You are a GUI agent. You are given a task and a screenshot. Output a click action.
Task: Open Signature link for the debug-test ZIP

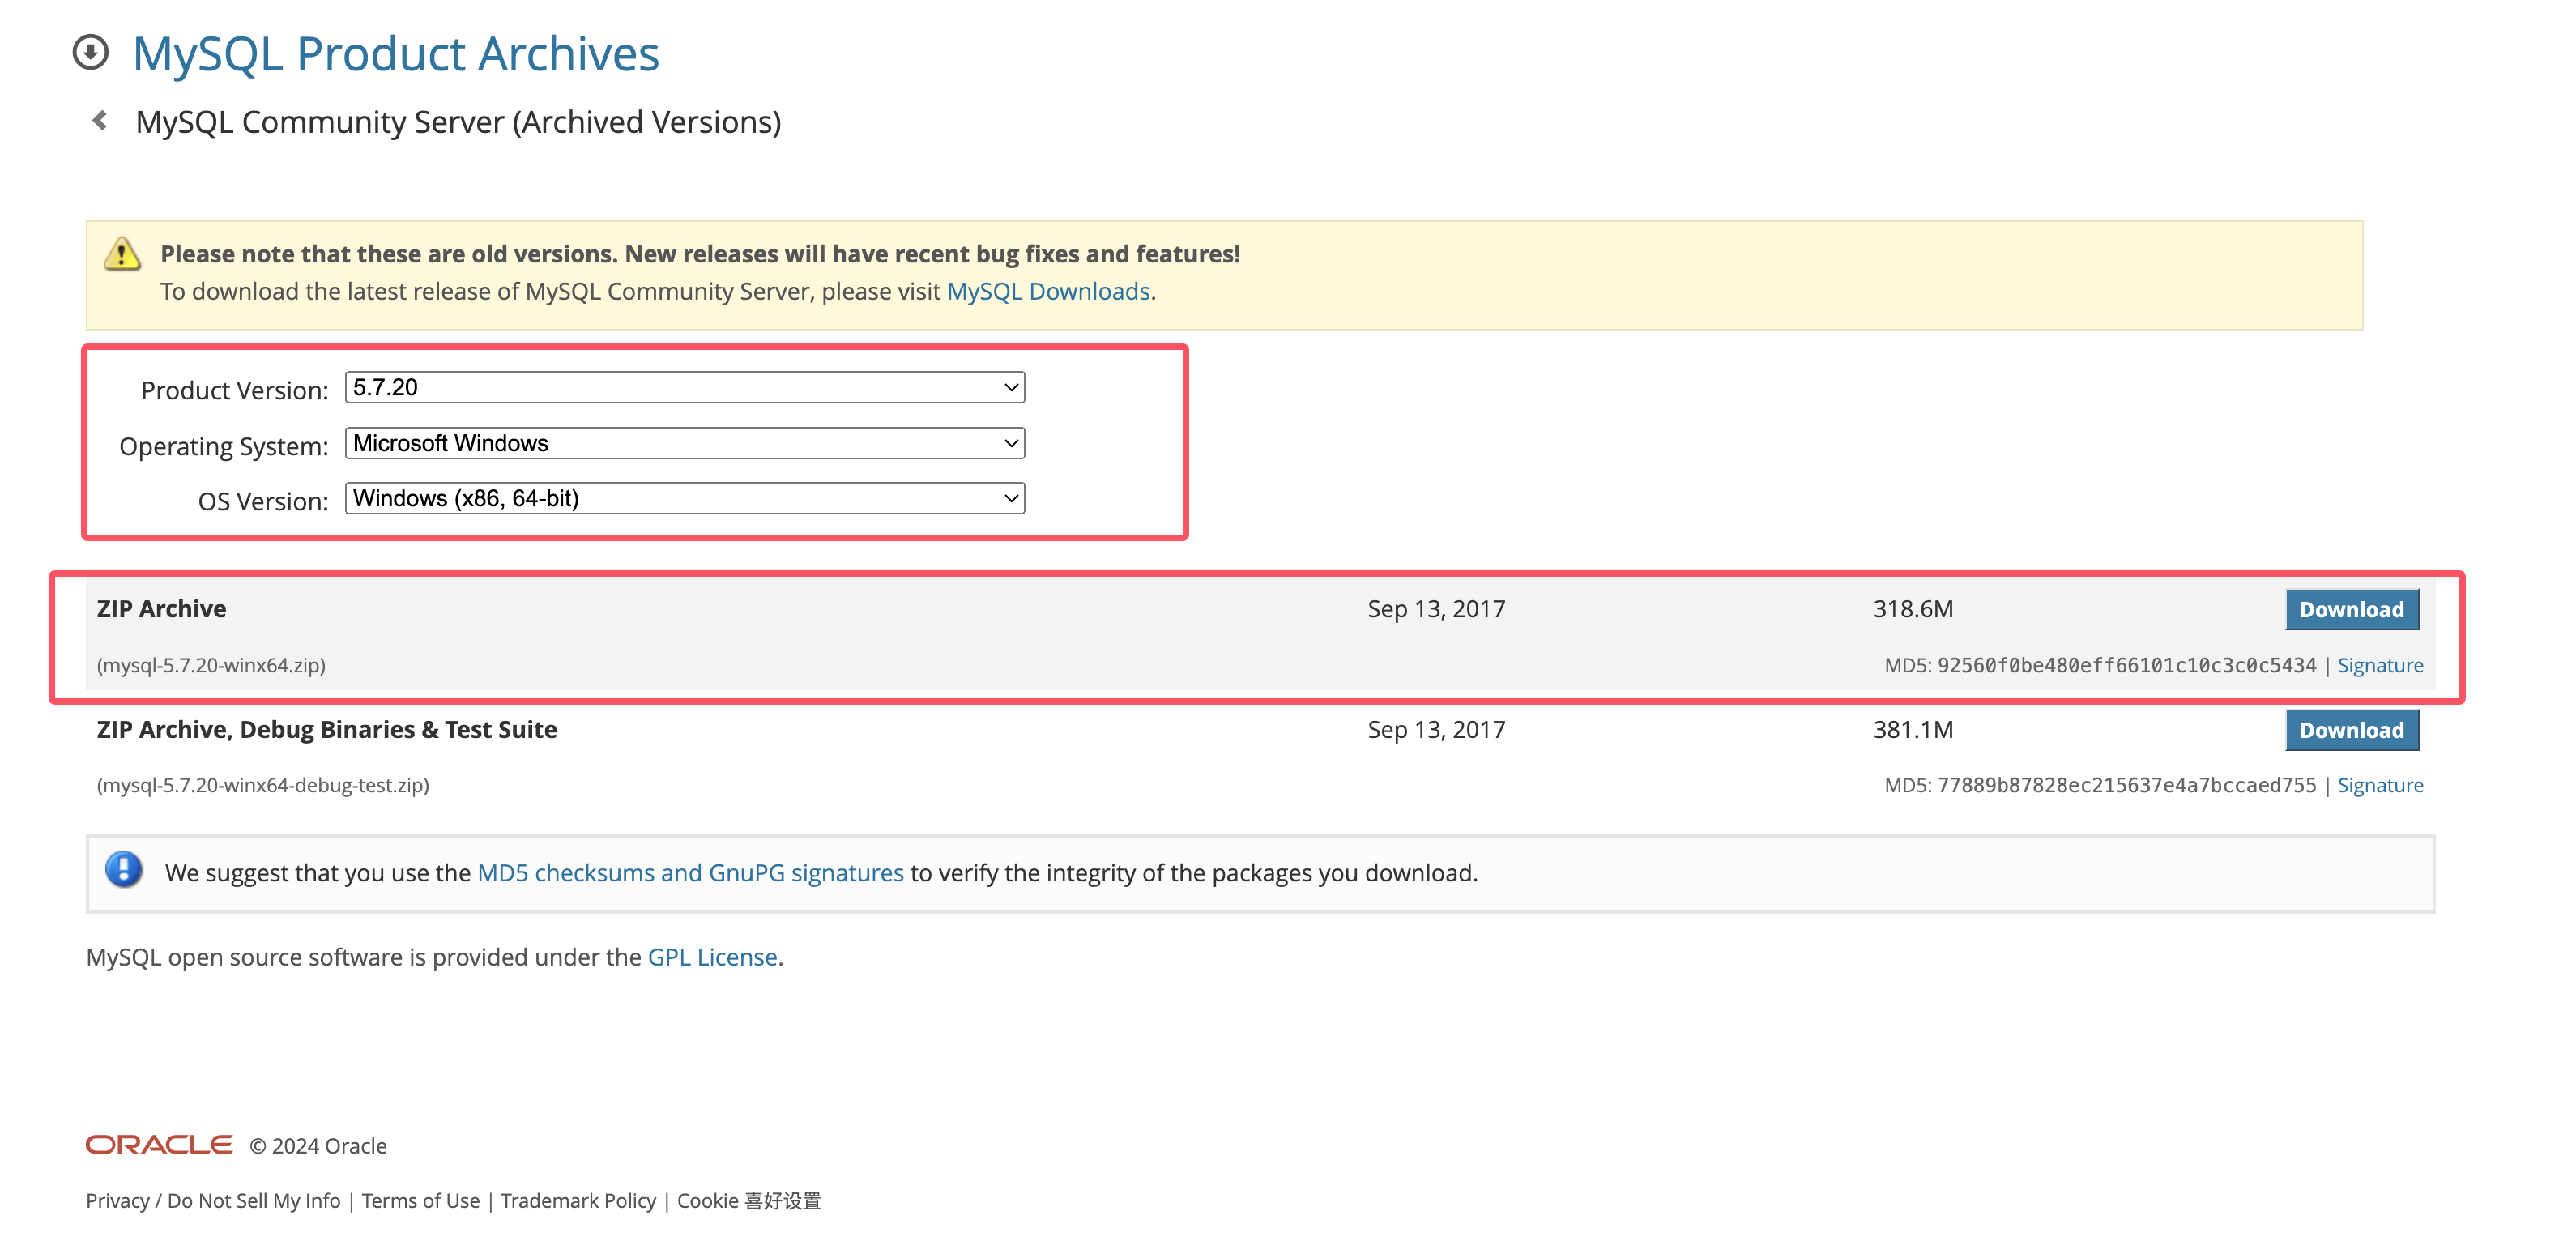pos(2380,785)
